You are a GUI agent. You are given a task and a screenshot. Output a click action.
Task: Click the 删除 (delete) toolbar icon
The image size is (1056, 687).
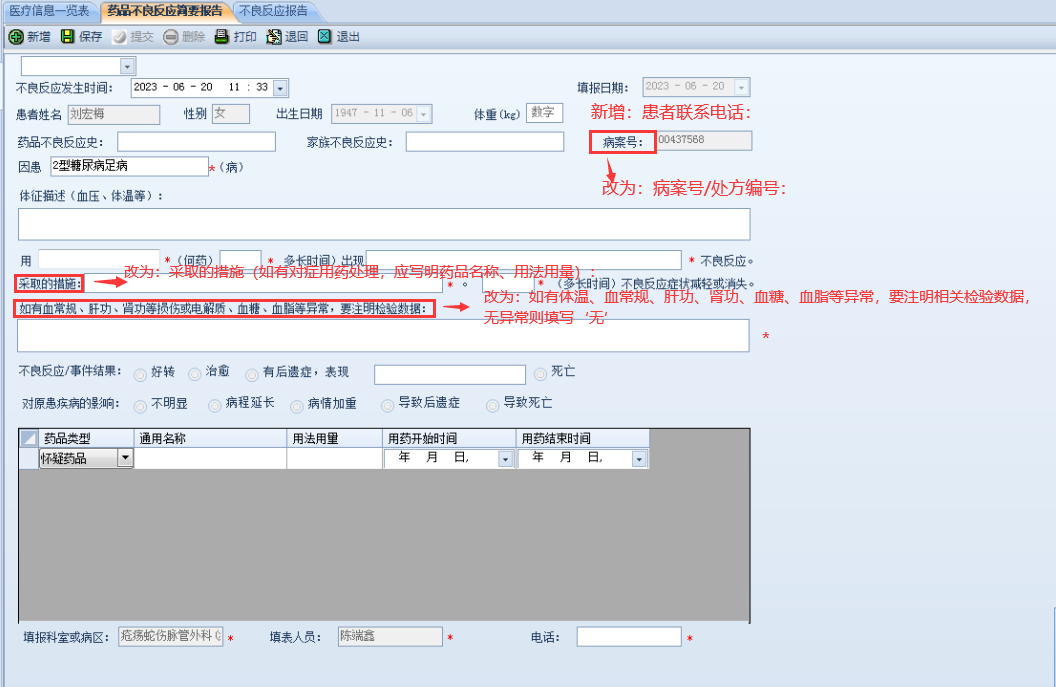coord(171,36)
